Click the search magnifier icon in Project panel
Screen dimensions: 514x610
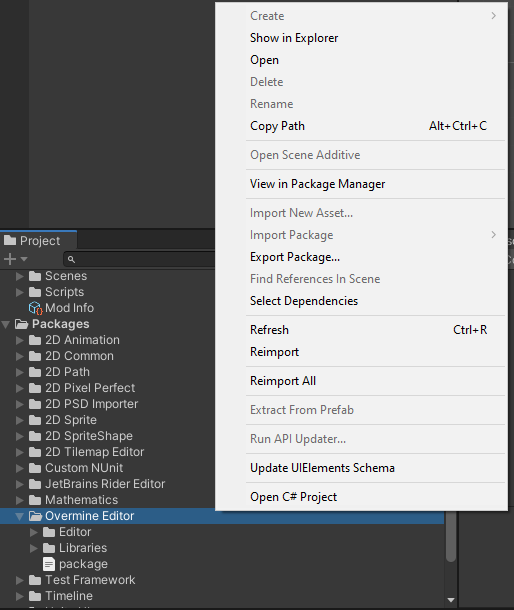pyautogui.click(x=71, y=259)
